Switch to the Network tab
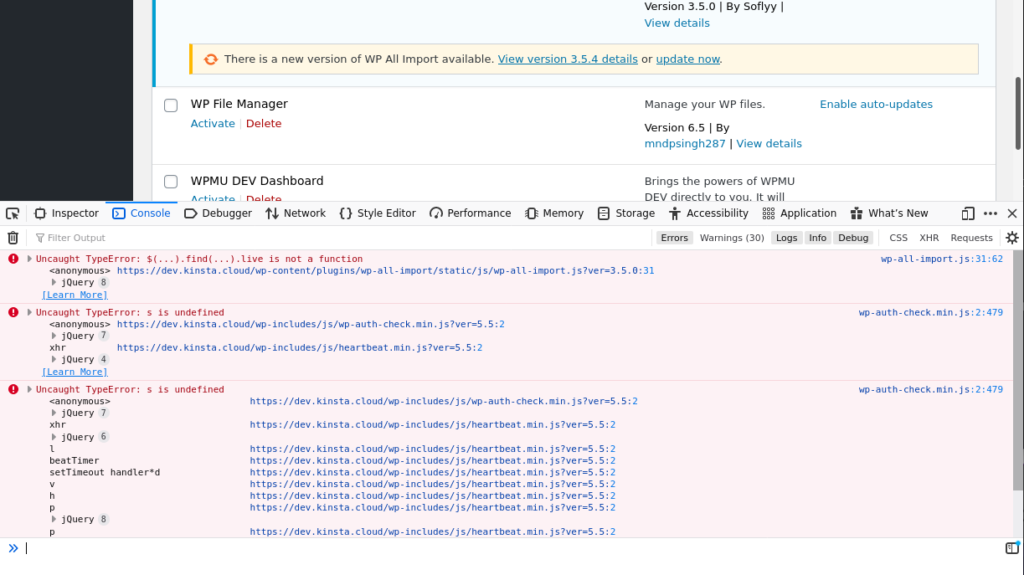 tap(295, 213)
